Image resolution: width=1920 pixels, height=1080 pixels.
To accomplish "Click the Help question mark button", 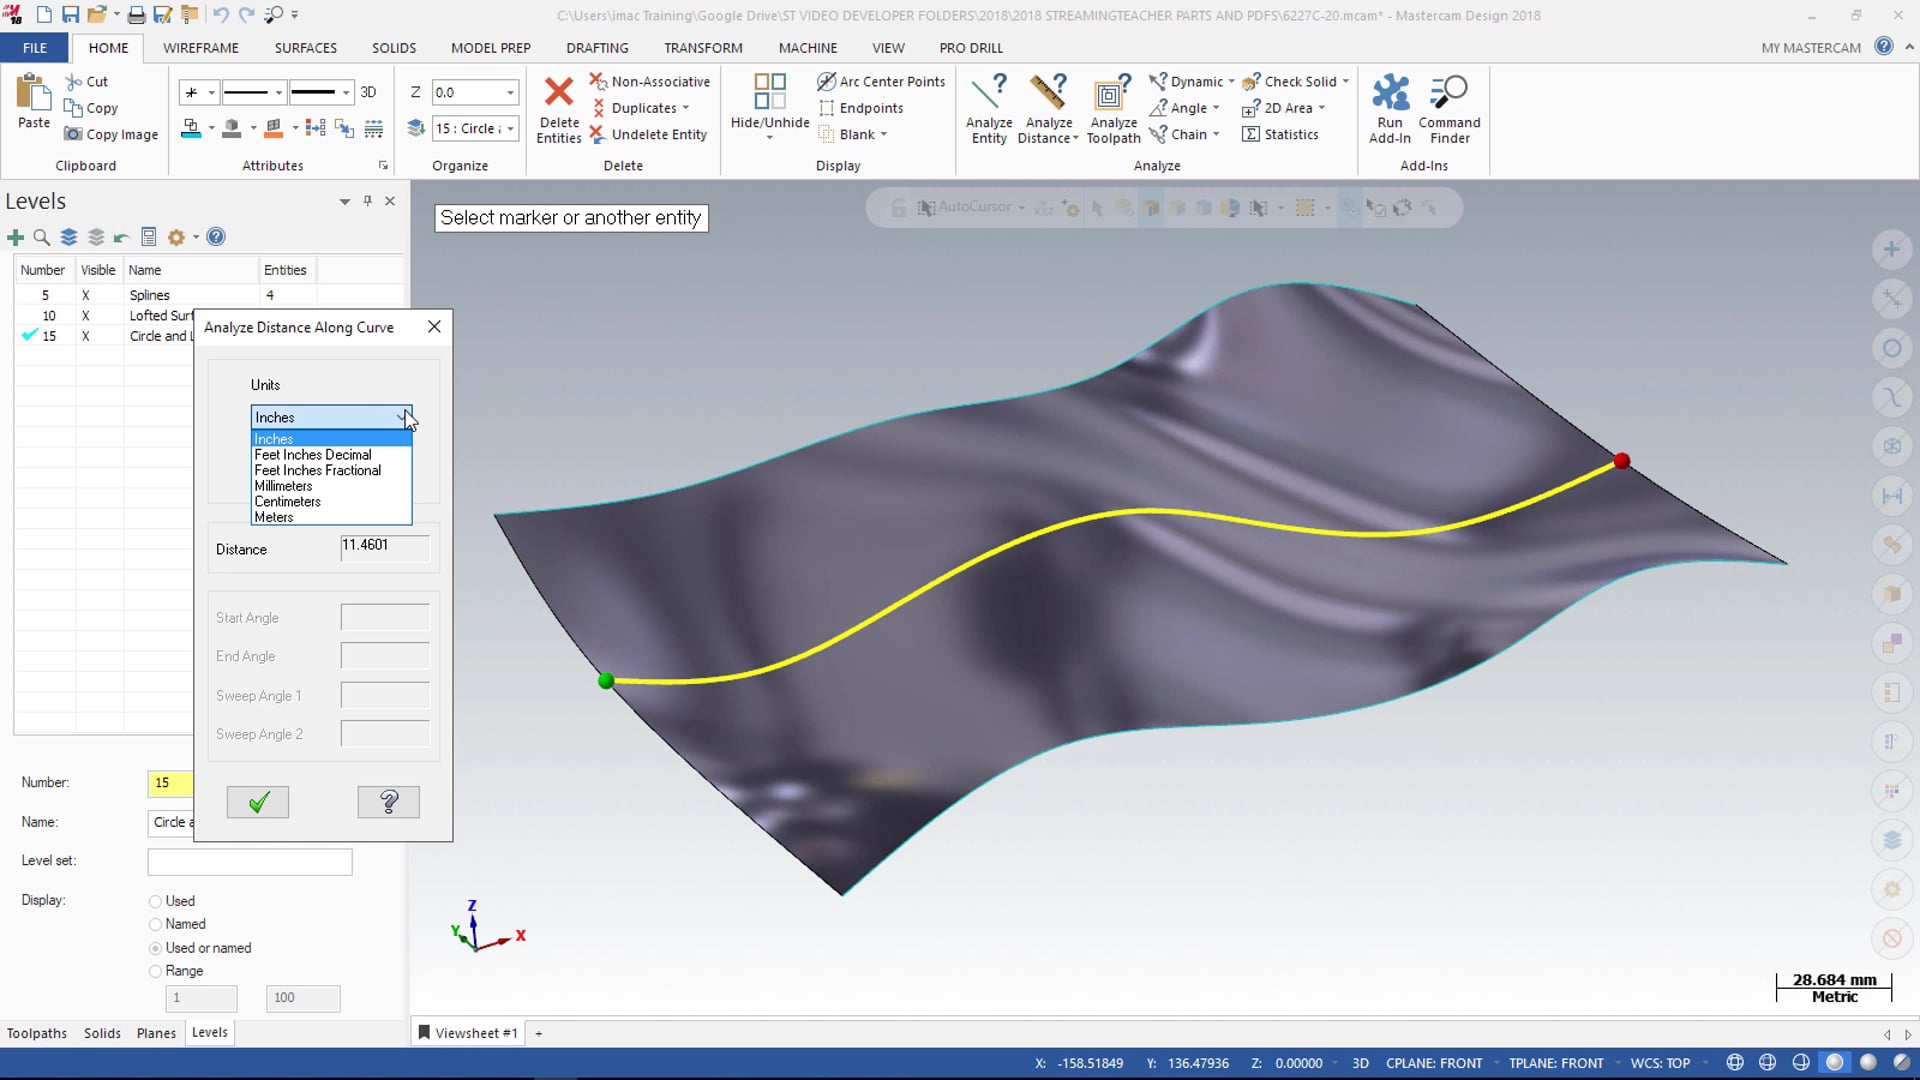I will (388, 802).
